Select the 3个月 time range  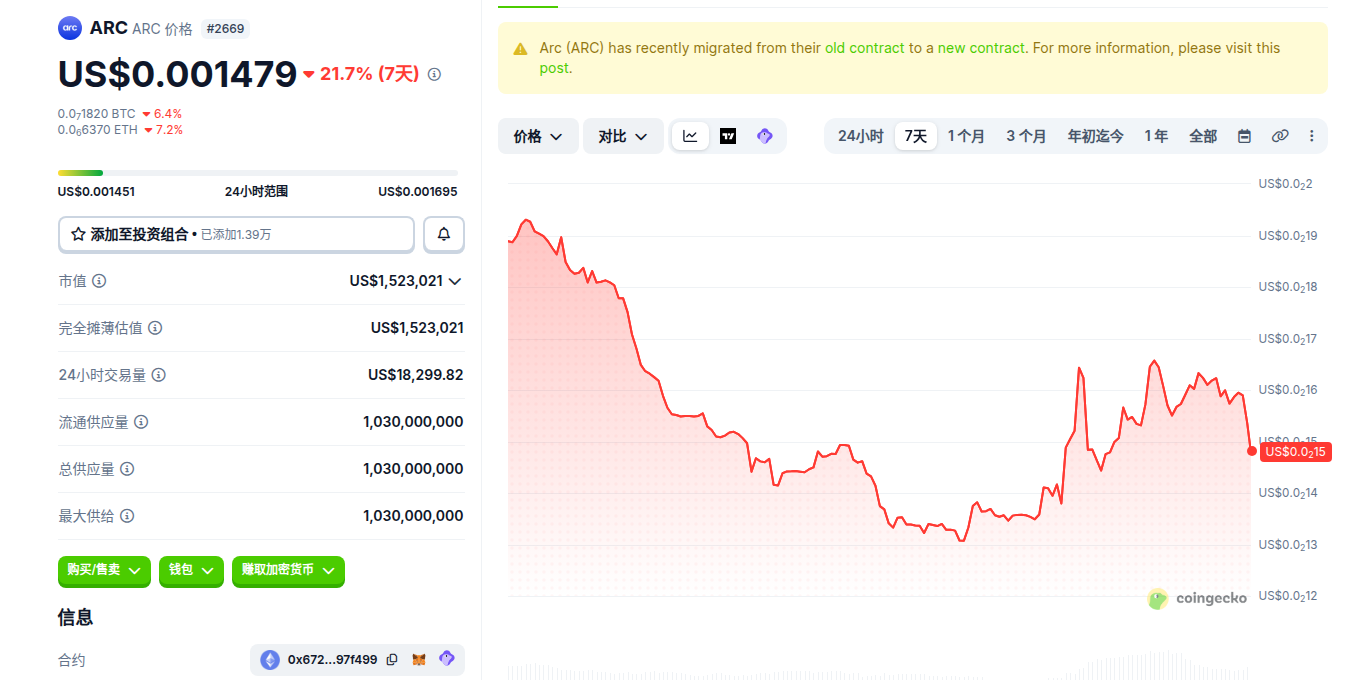click(x=1026, y=136)
